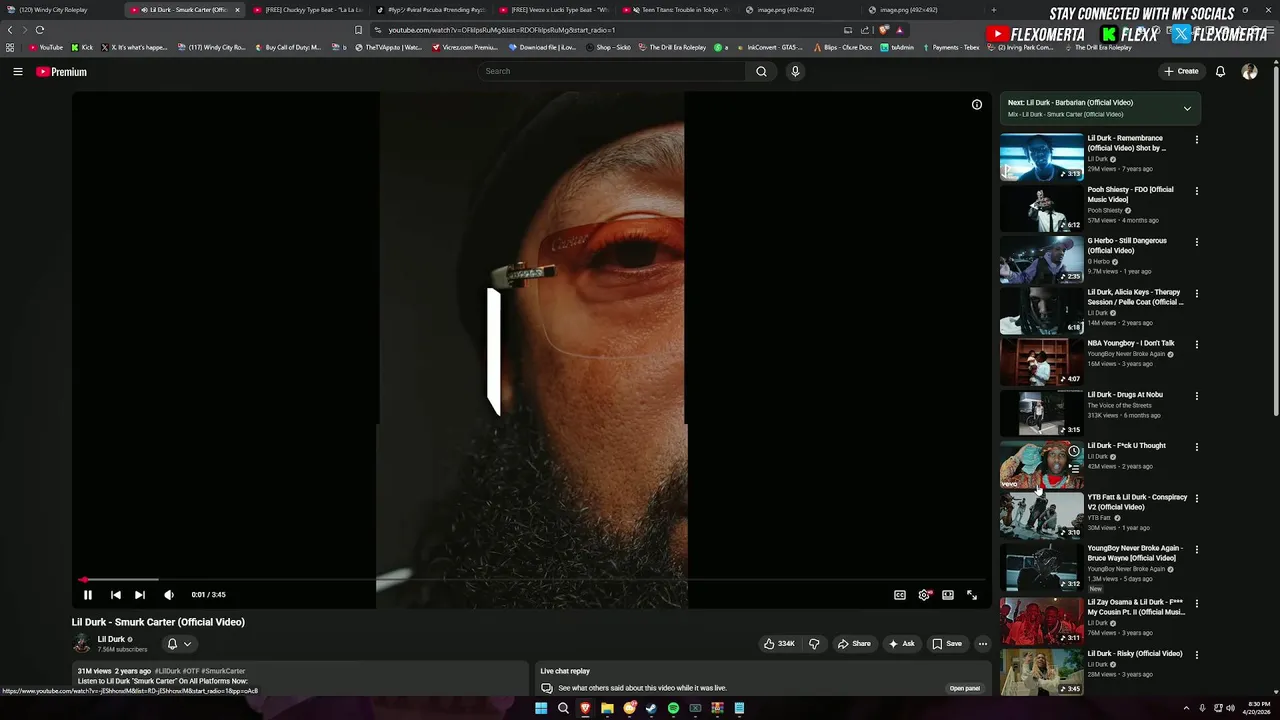The width and height of the screenshot is (1280, 720).
Task: Expand the Mix playlist queue chevron
Action: pos(1187,108)
